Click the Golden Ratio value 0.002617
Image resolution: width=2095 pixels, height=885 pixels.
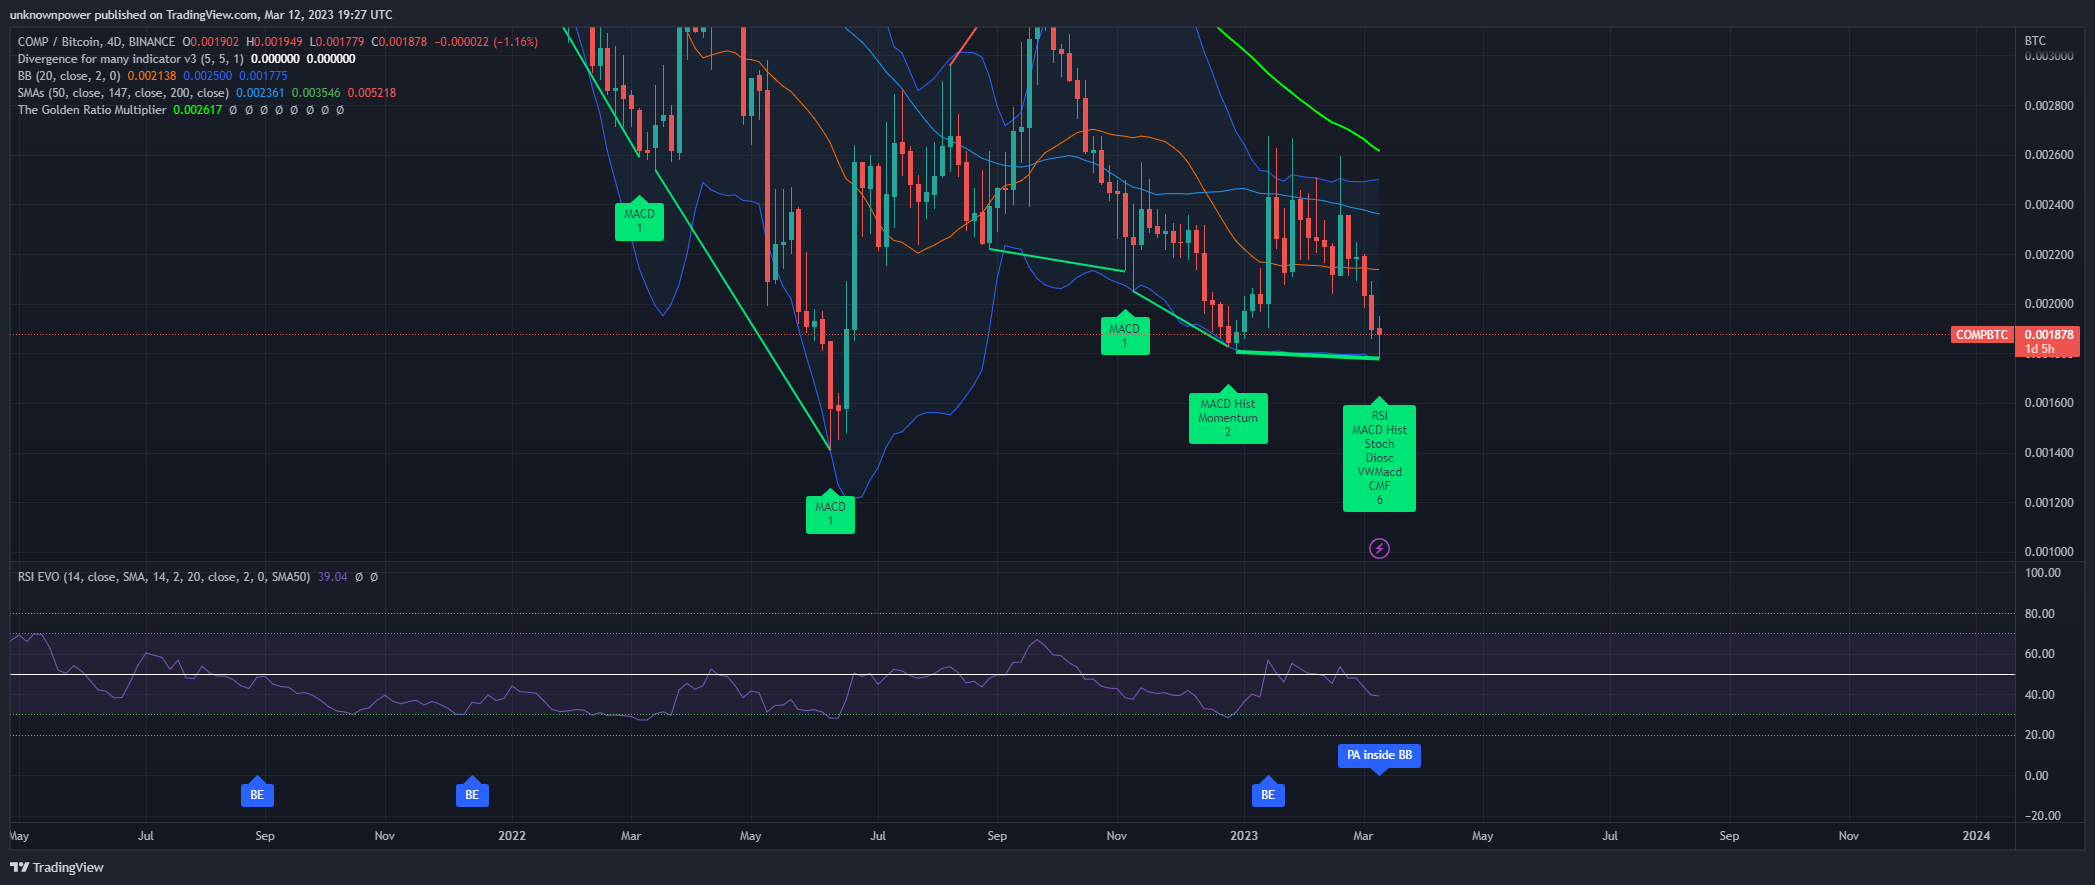point(198,110)
